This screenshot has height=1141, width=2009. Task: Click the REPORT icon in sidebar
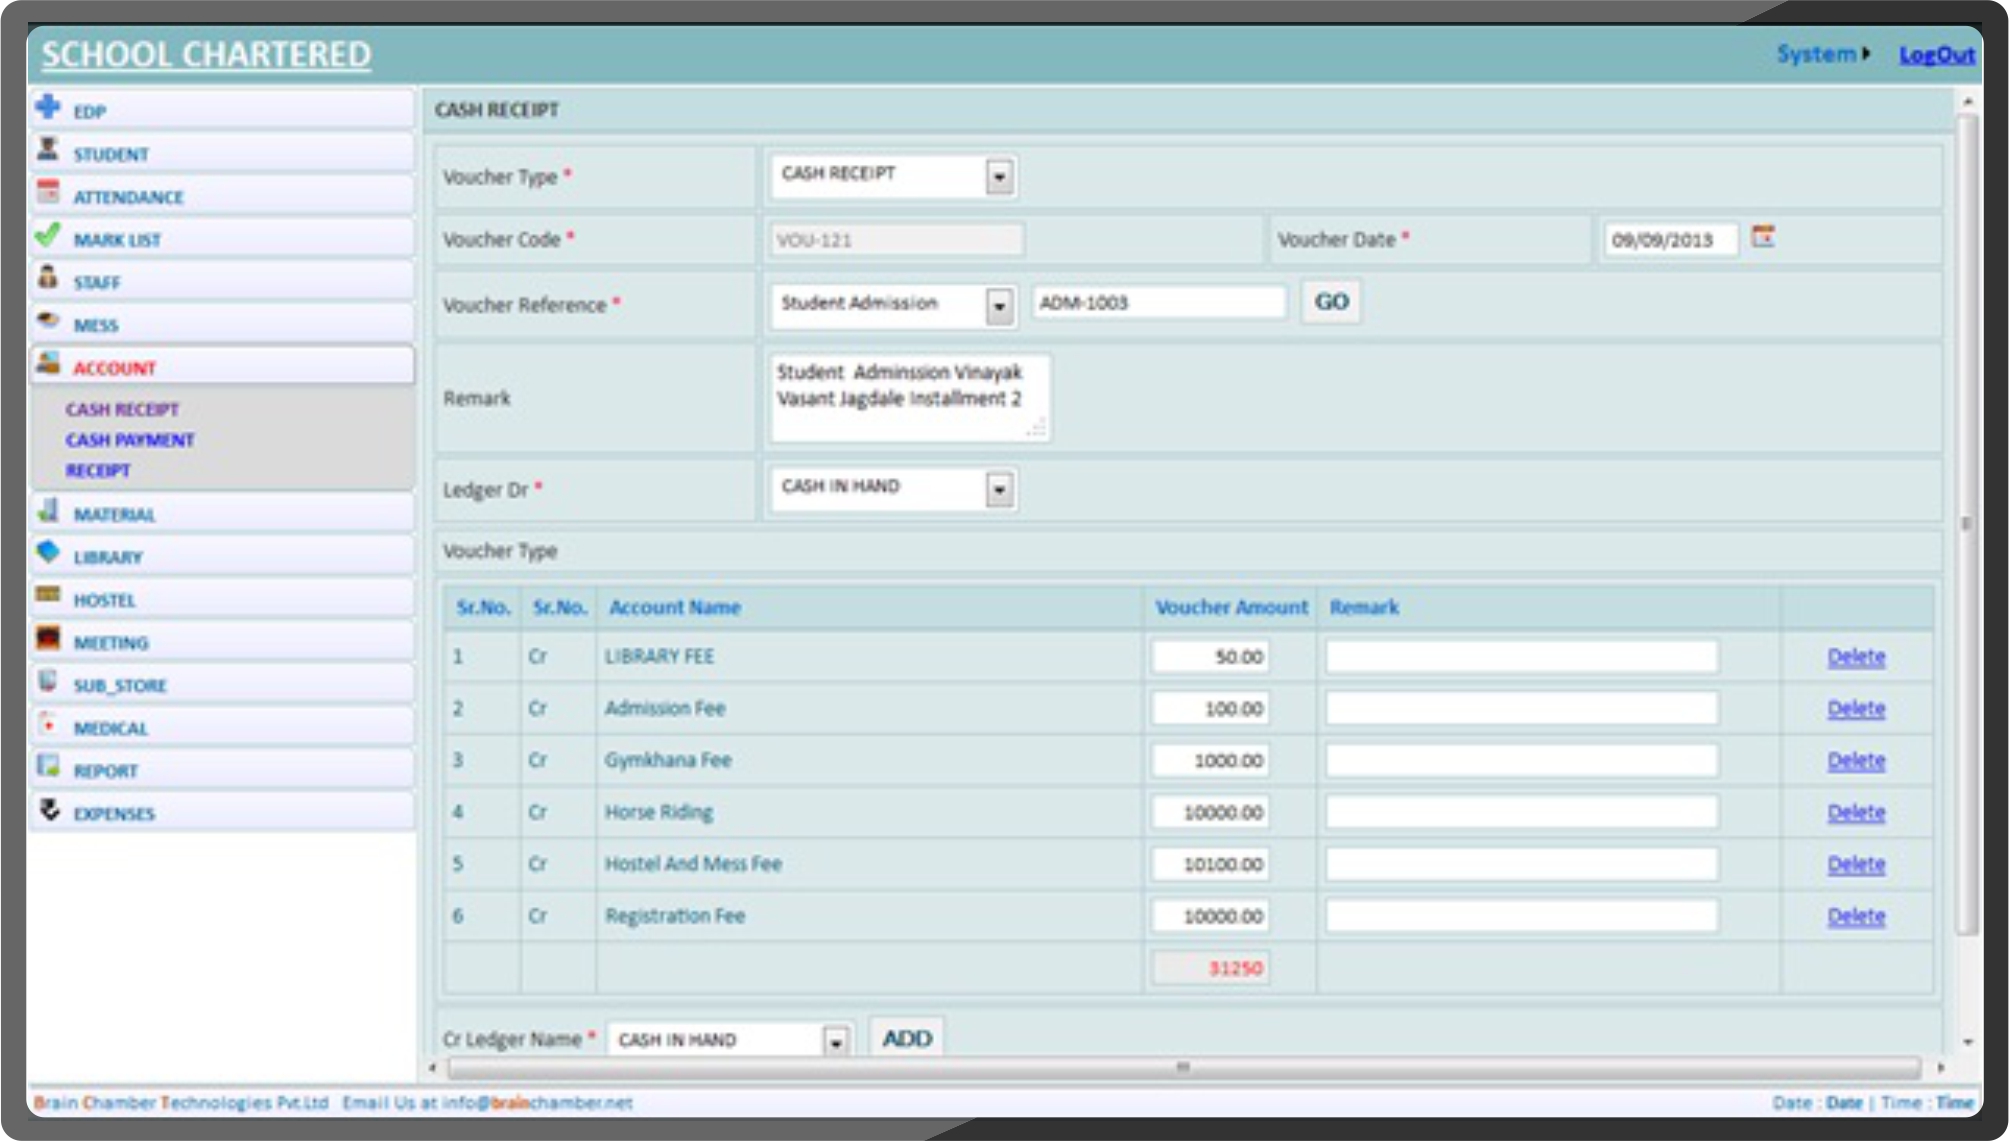click(47, 766)
